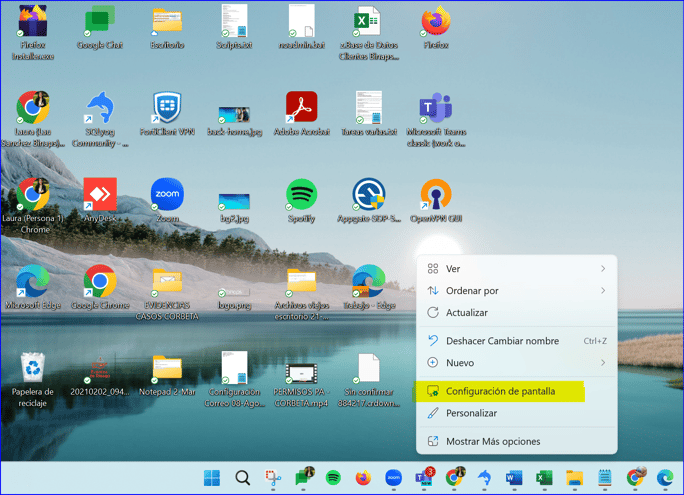
Task: Open Search from the taskbar
Action: pyautogui.click(x=243, y=478)
